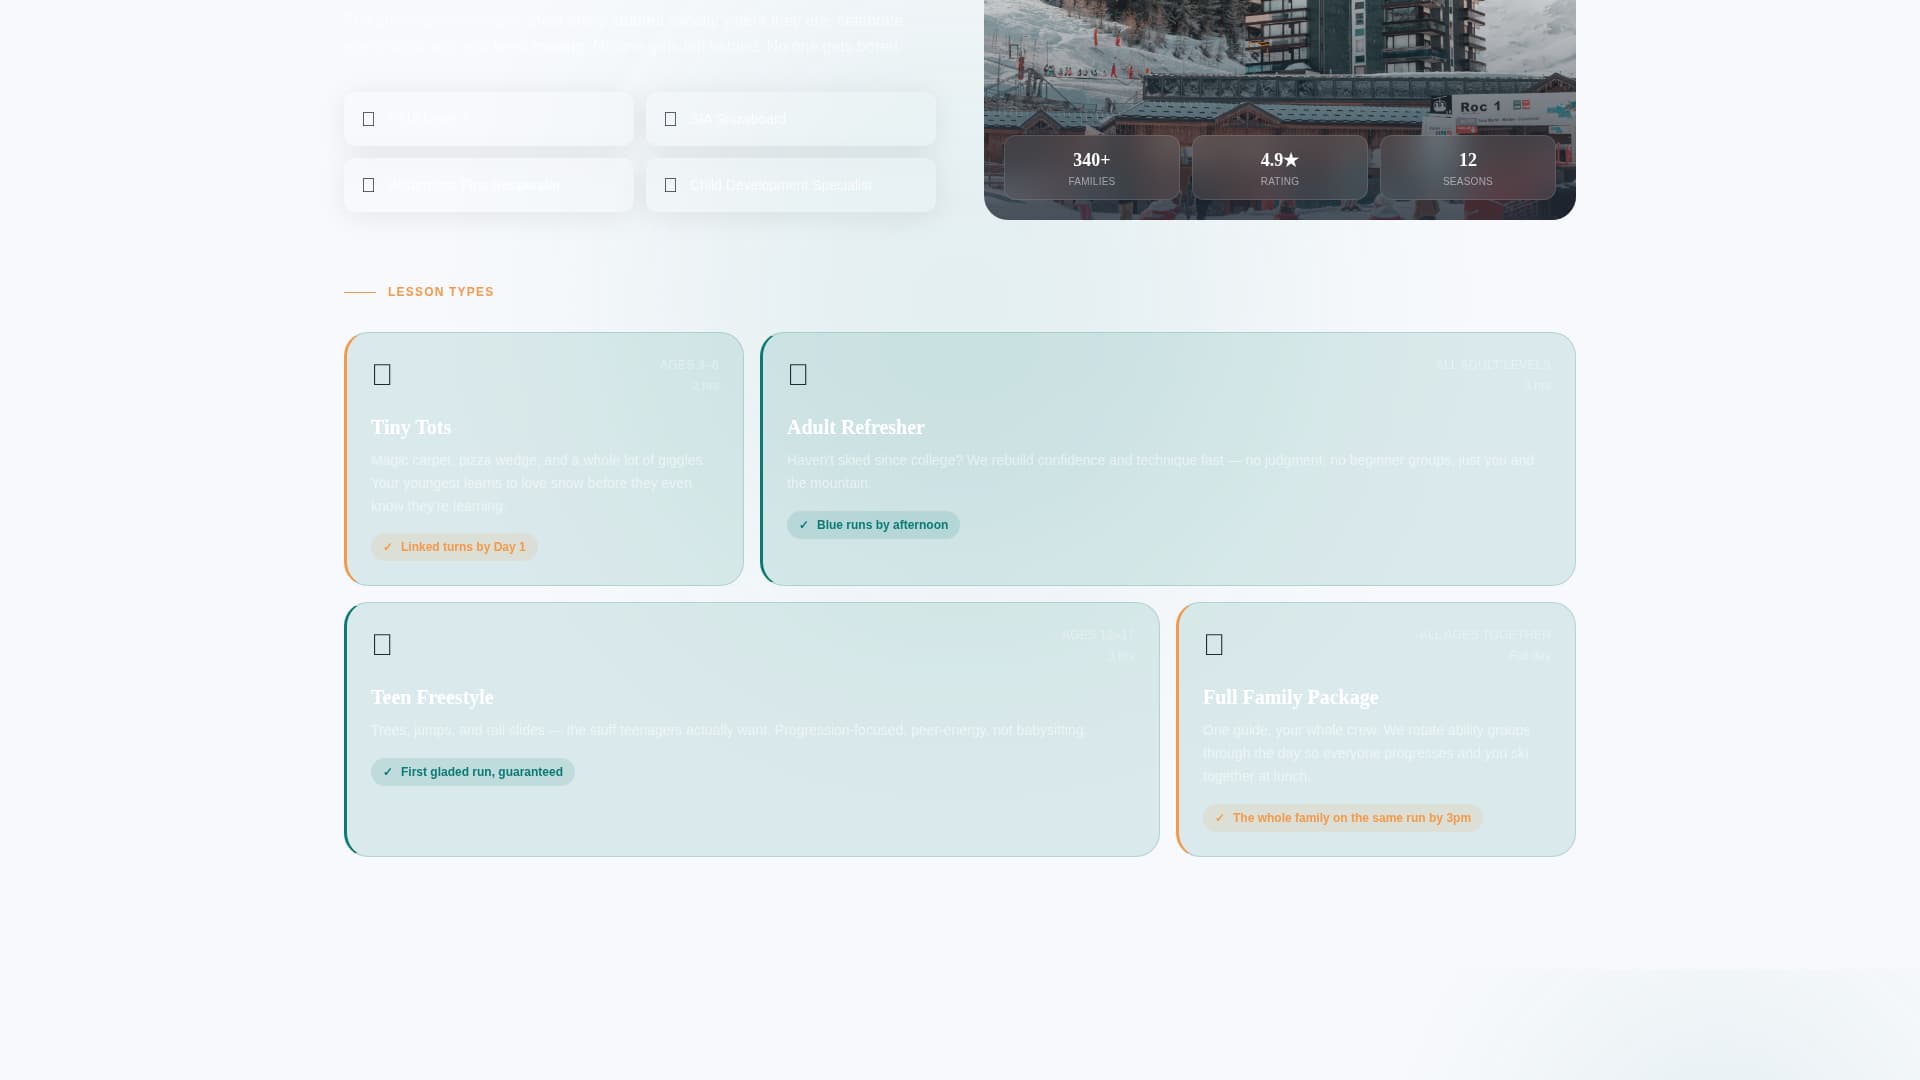The width and height of the screenshot is (1920, 1080).
Task: Click the 'Linked turns by Day 1' badge
Action: (x=454, y=547)
